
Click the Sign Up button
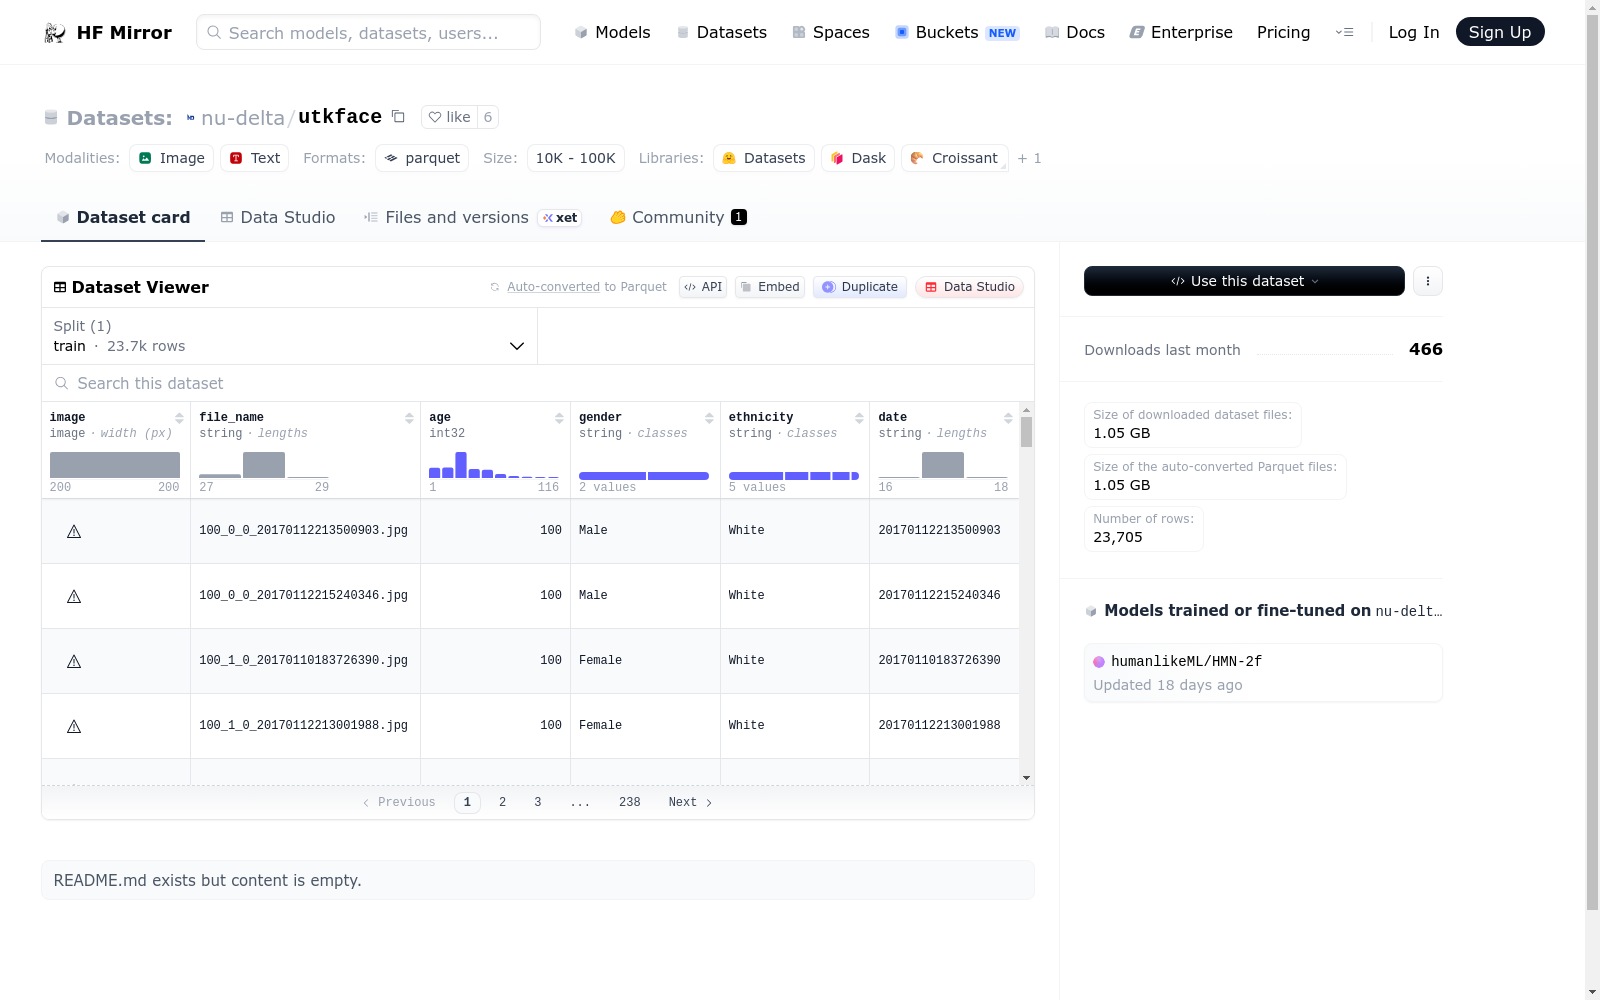[1499, 32]
